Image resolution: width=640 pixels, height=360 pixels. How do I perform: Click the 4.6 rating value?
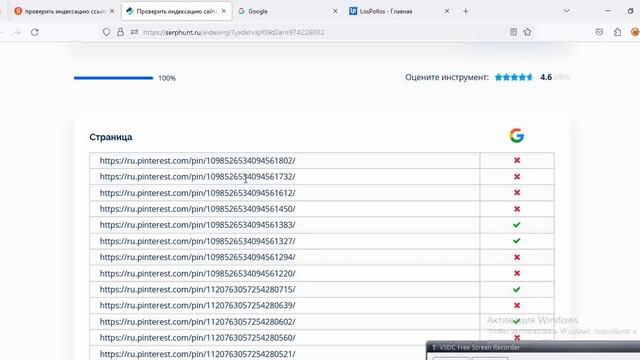(x=546, y=77)
